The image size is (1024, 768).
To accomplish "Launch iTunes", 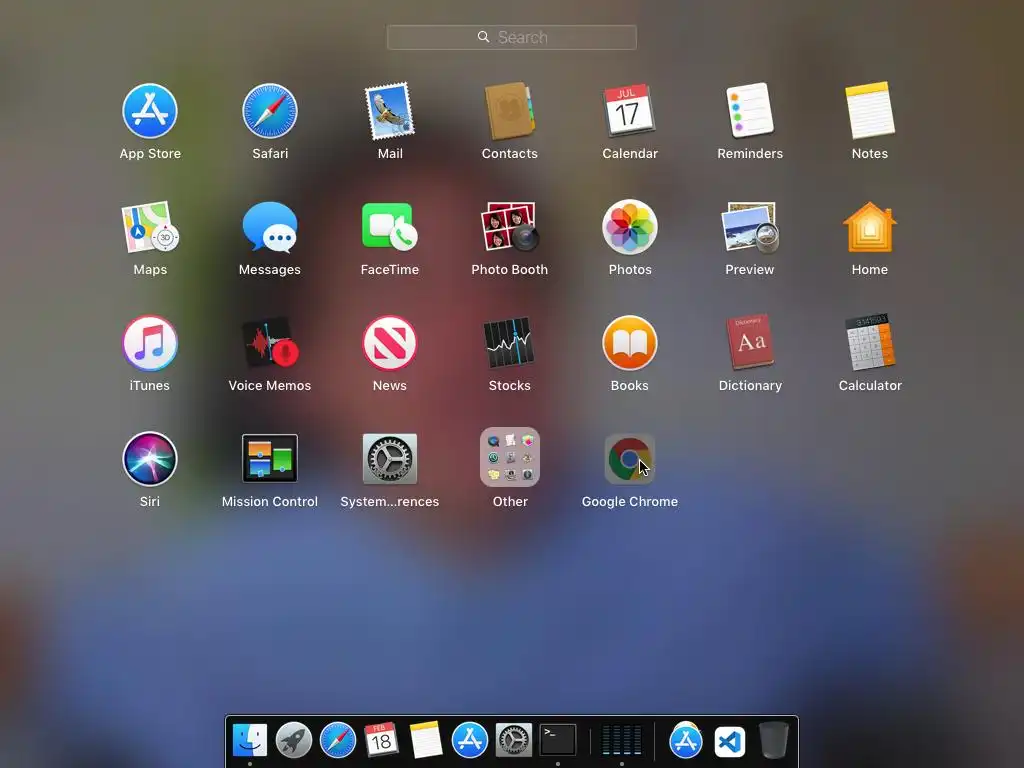I will point(150,343).
